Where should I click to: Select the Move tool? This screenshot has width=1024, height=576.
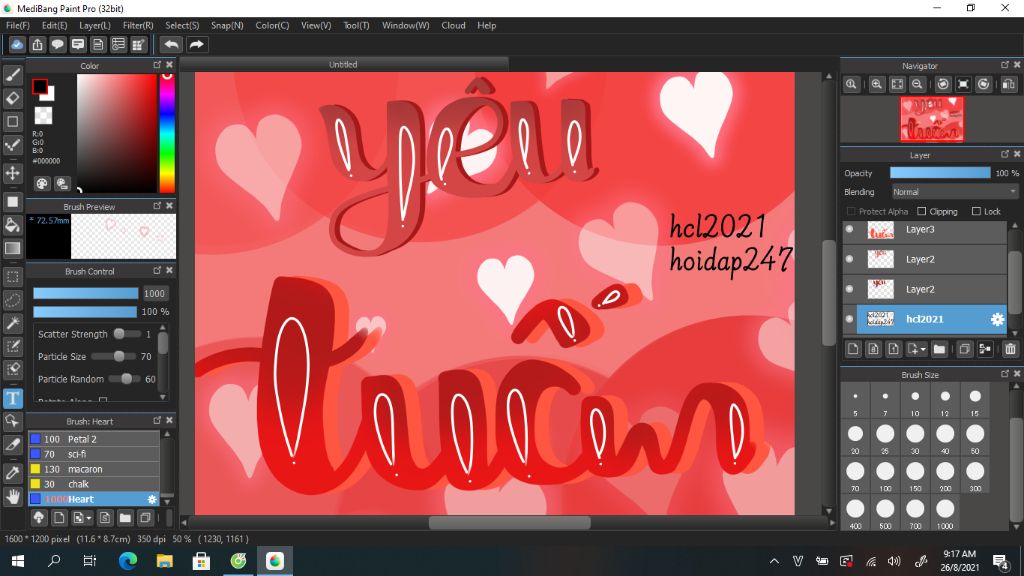tap(12, 173)
